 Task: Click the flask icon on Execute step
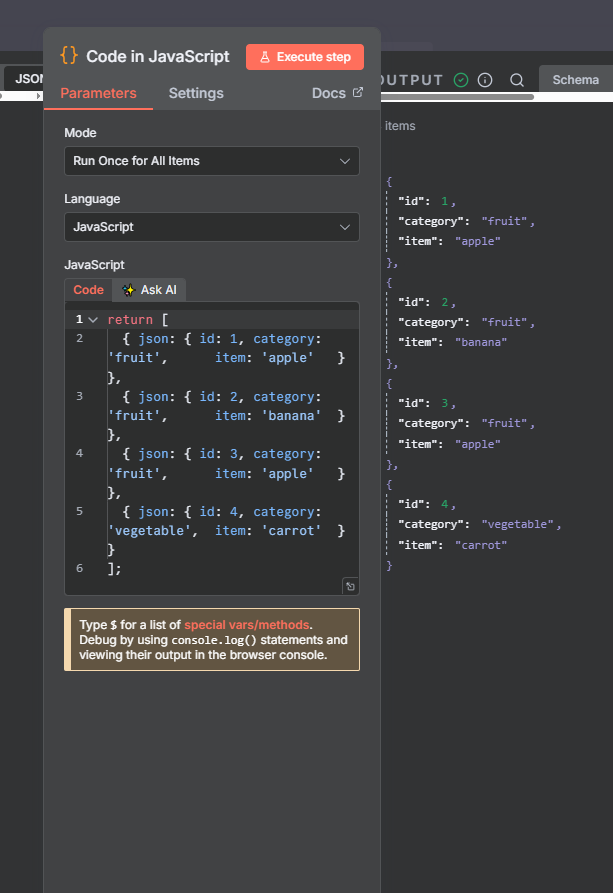click(x=265, y=57)
